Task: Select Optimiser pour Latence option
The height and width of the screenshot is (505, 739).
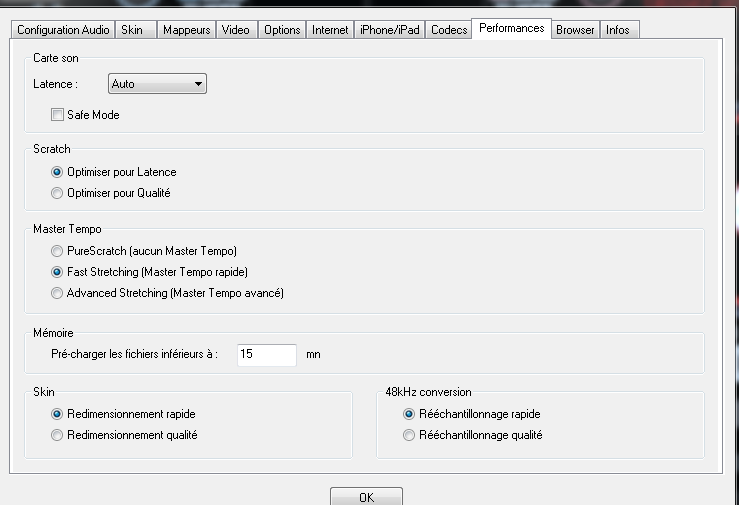Action: tap(57, 172)
